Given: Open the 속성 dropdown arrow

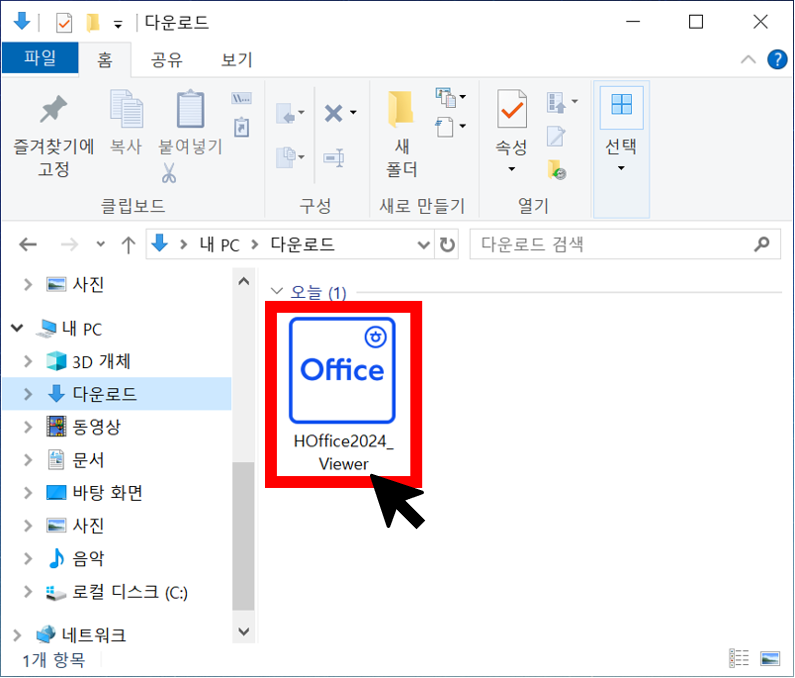Looking at the screenshot, I should 512,169.
